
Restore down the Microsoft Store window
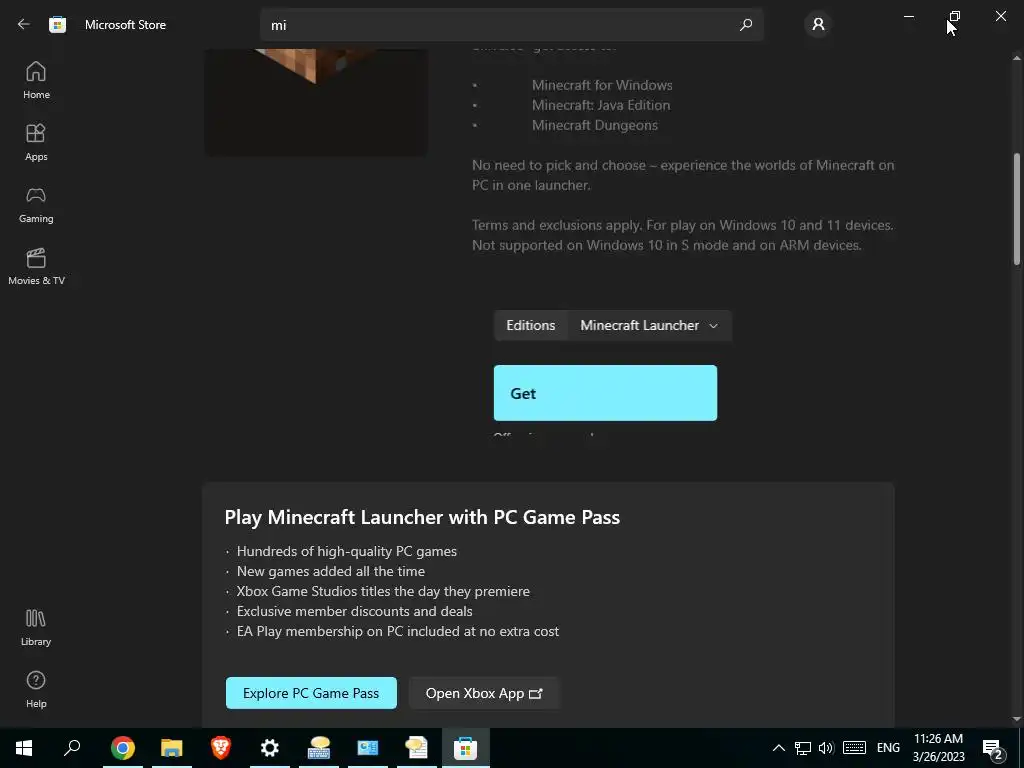pyautogui.click(x=955, y=16)
